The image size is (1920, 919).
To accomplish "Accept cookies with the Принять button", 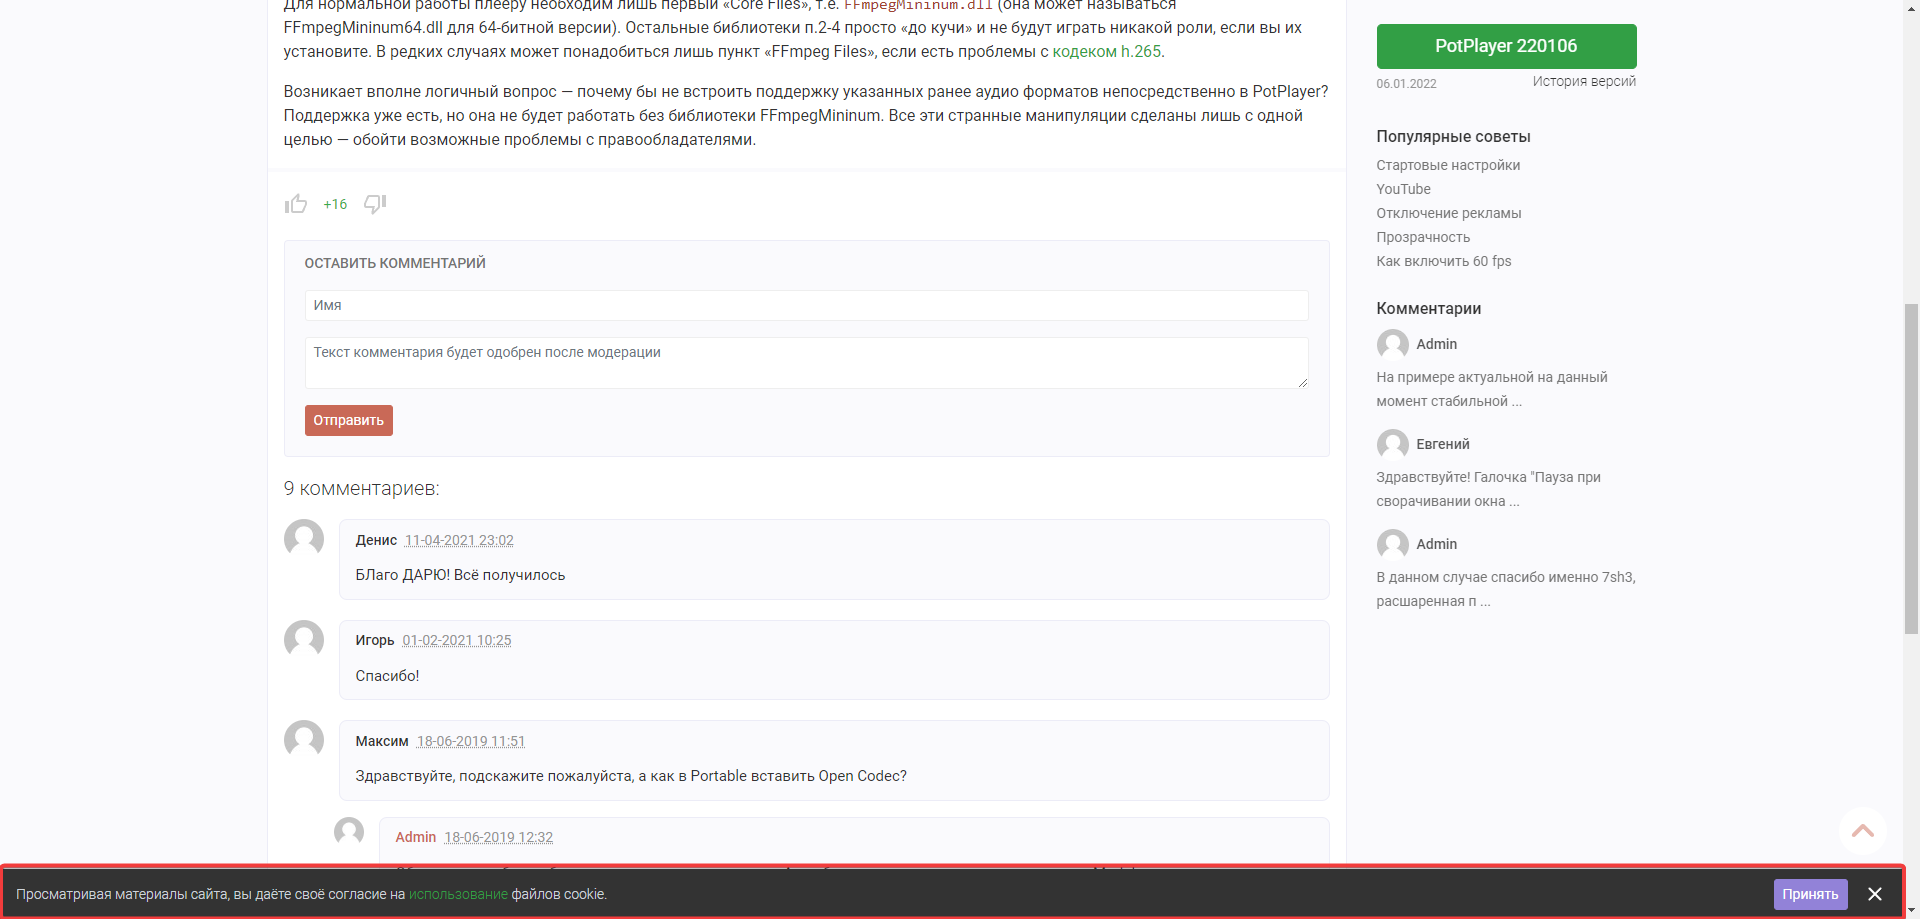I will point(1810,894).
